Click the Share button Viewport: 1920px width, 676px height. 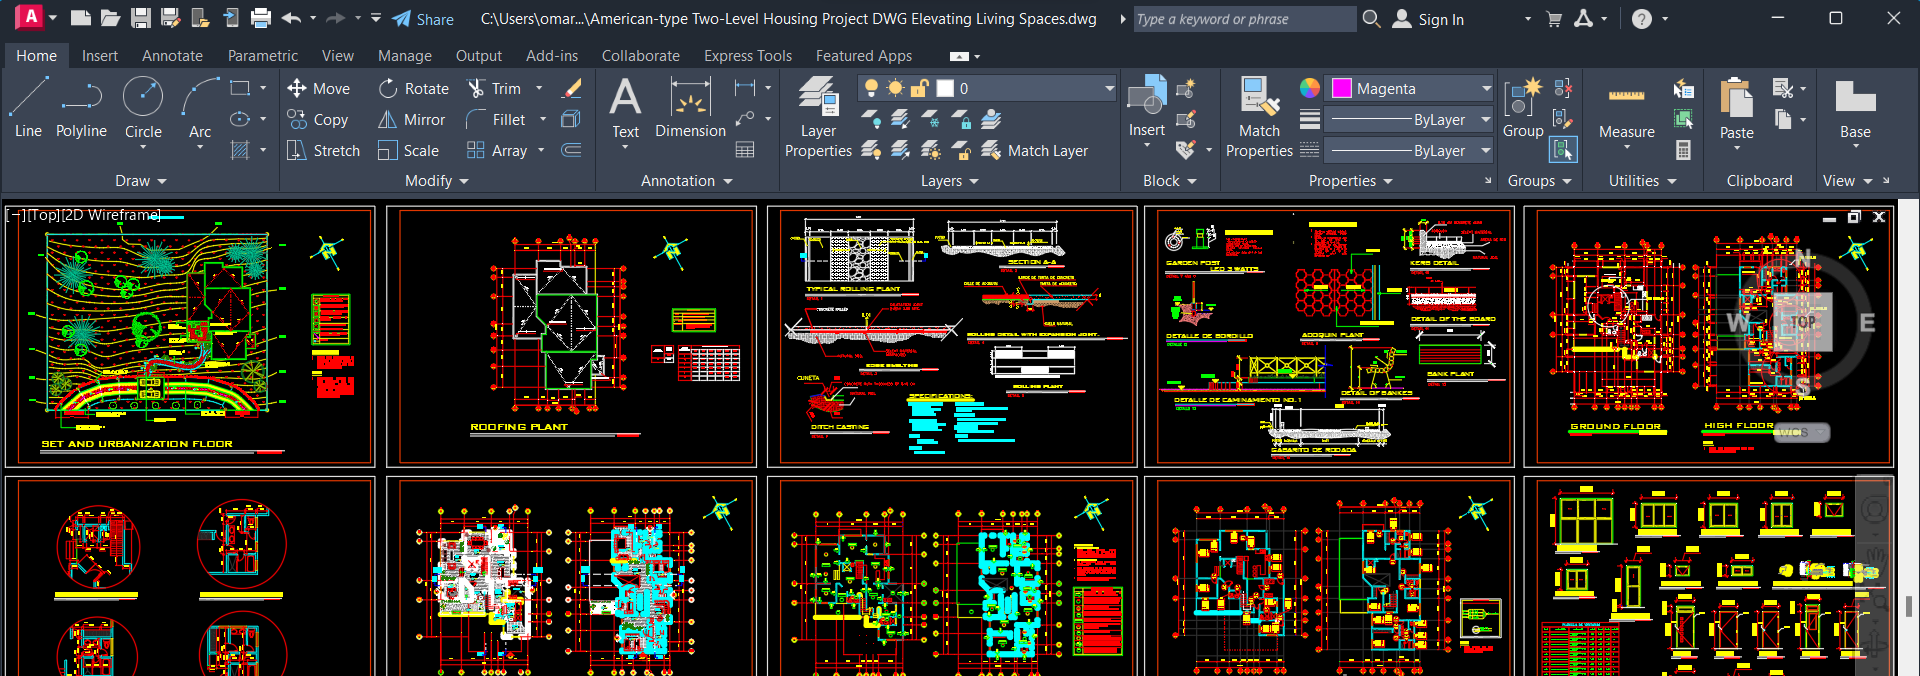tap(423, 19)
